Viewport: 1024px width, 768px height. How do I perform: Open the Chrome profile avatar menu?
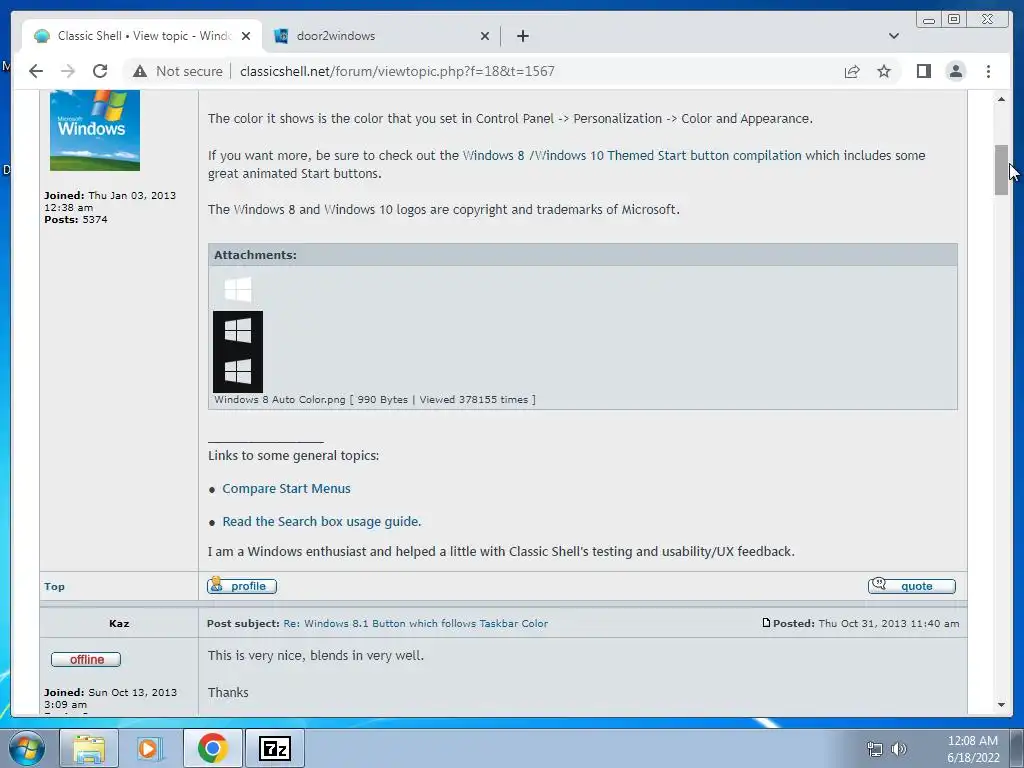pyautogui.click(x=955, y=71)
